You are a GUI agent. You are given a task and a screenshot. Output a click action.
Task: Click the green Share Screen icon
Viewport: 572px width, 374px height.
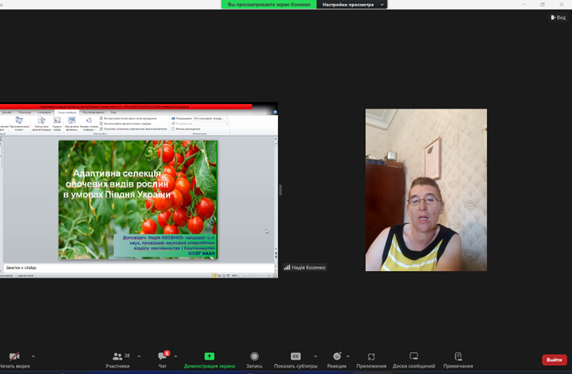click(209, 356)
